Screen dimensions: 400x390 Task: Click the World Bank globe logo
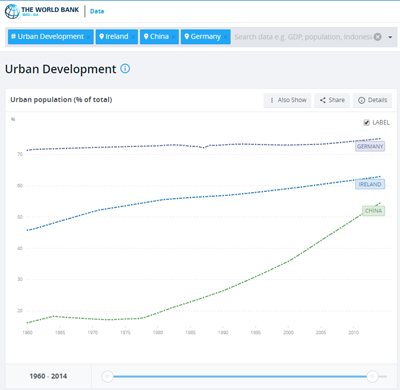pos(12,11)
